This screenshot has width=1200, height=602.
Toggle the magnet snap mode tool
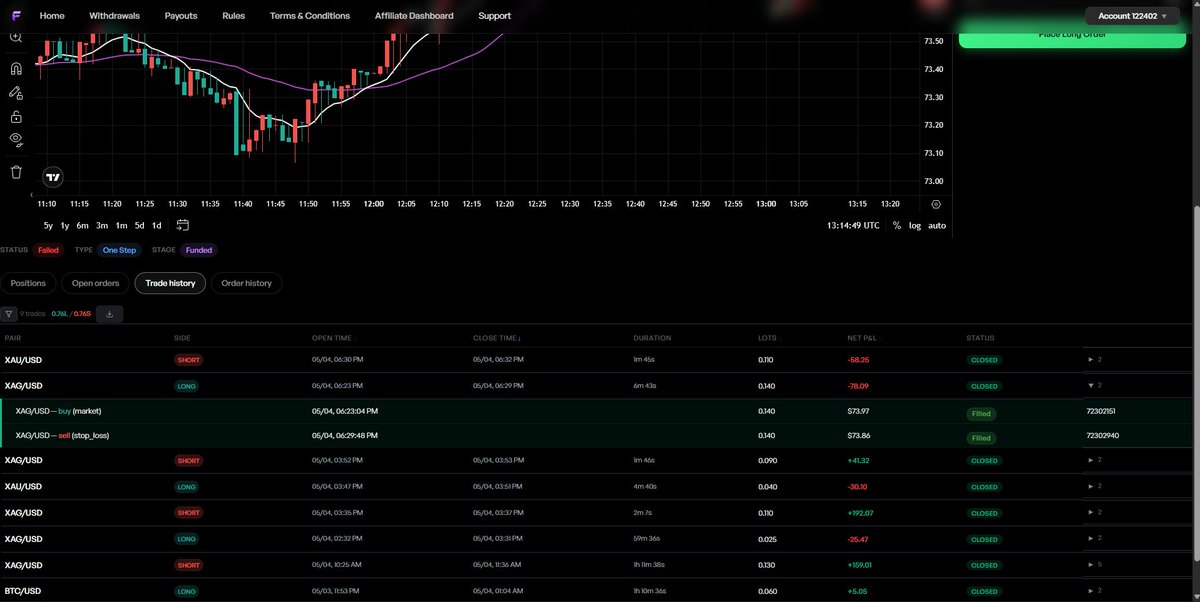[x=15, y=69]
